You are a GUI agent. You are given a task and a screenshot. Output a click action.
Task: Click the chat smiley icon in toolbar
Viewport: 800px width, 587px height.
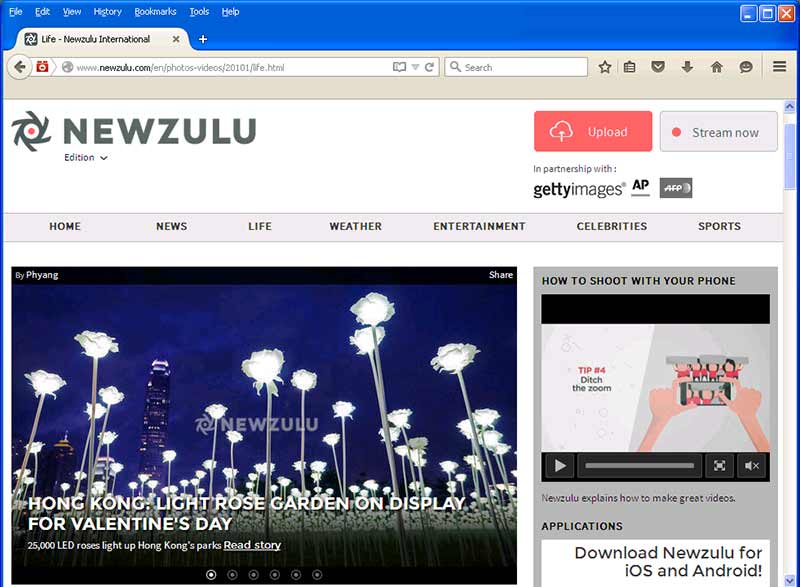[x=746, y=67]
